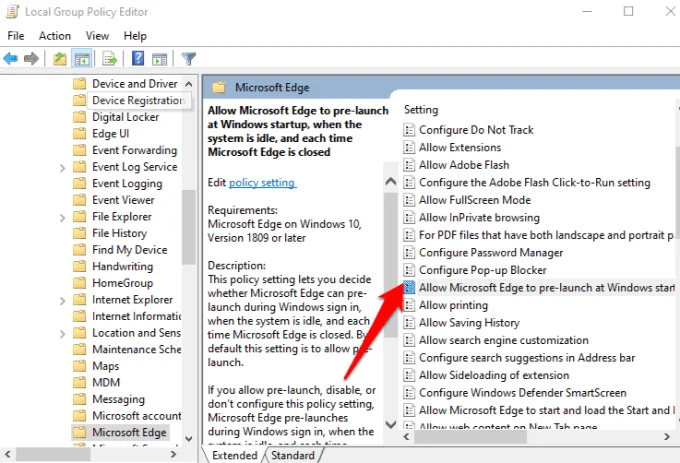The width and height of the screenshot is (680, 463).
Task: Select the Configure Pop-up Blocker setting
Action: (482, 271)
